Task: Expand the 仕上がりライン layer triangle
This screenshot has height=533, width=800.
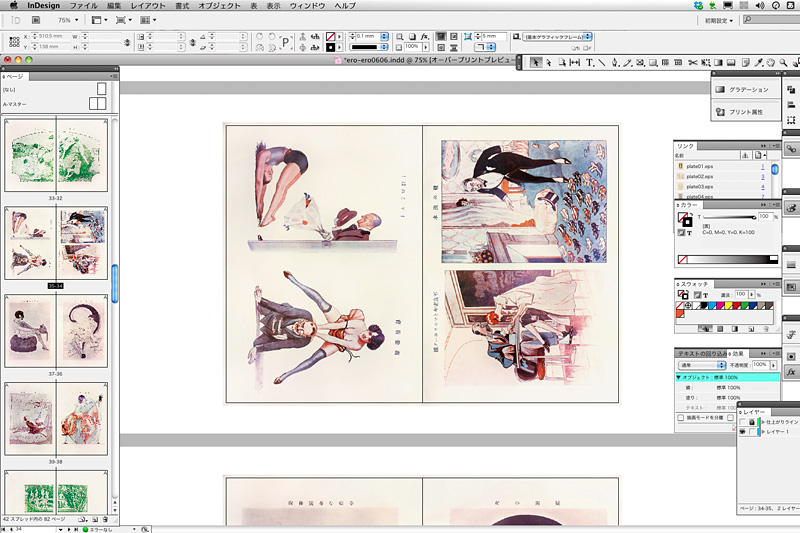Action: 763,422
